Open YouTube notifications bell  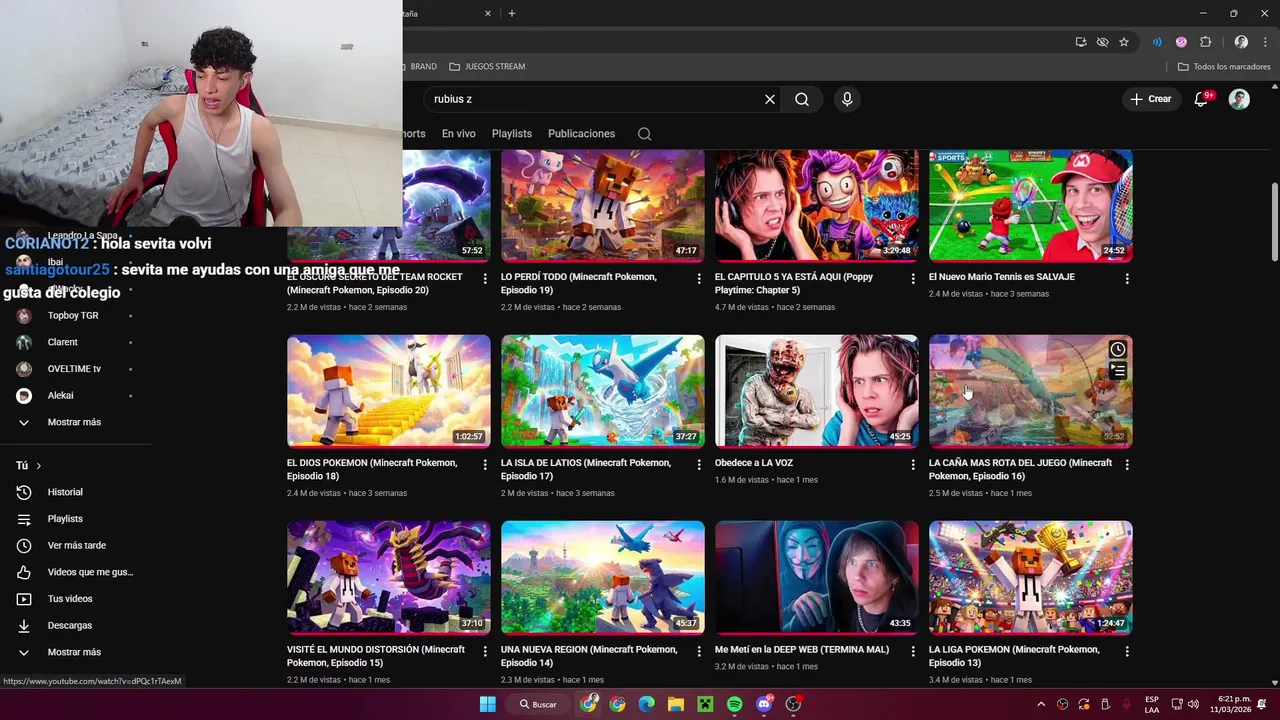click(x=1202, y=99)
